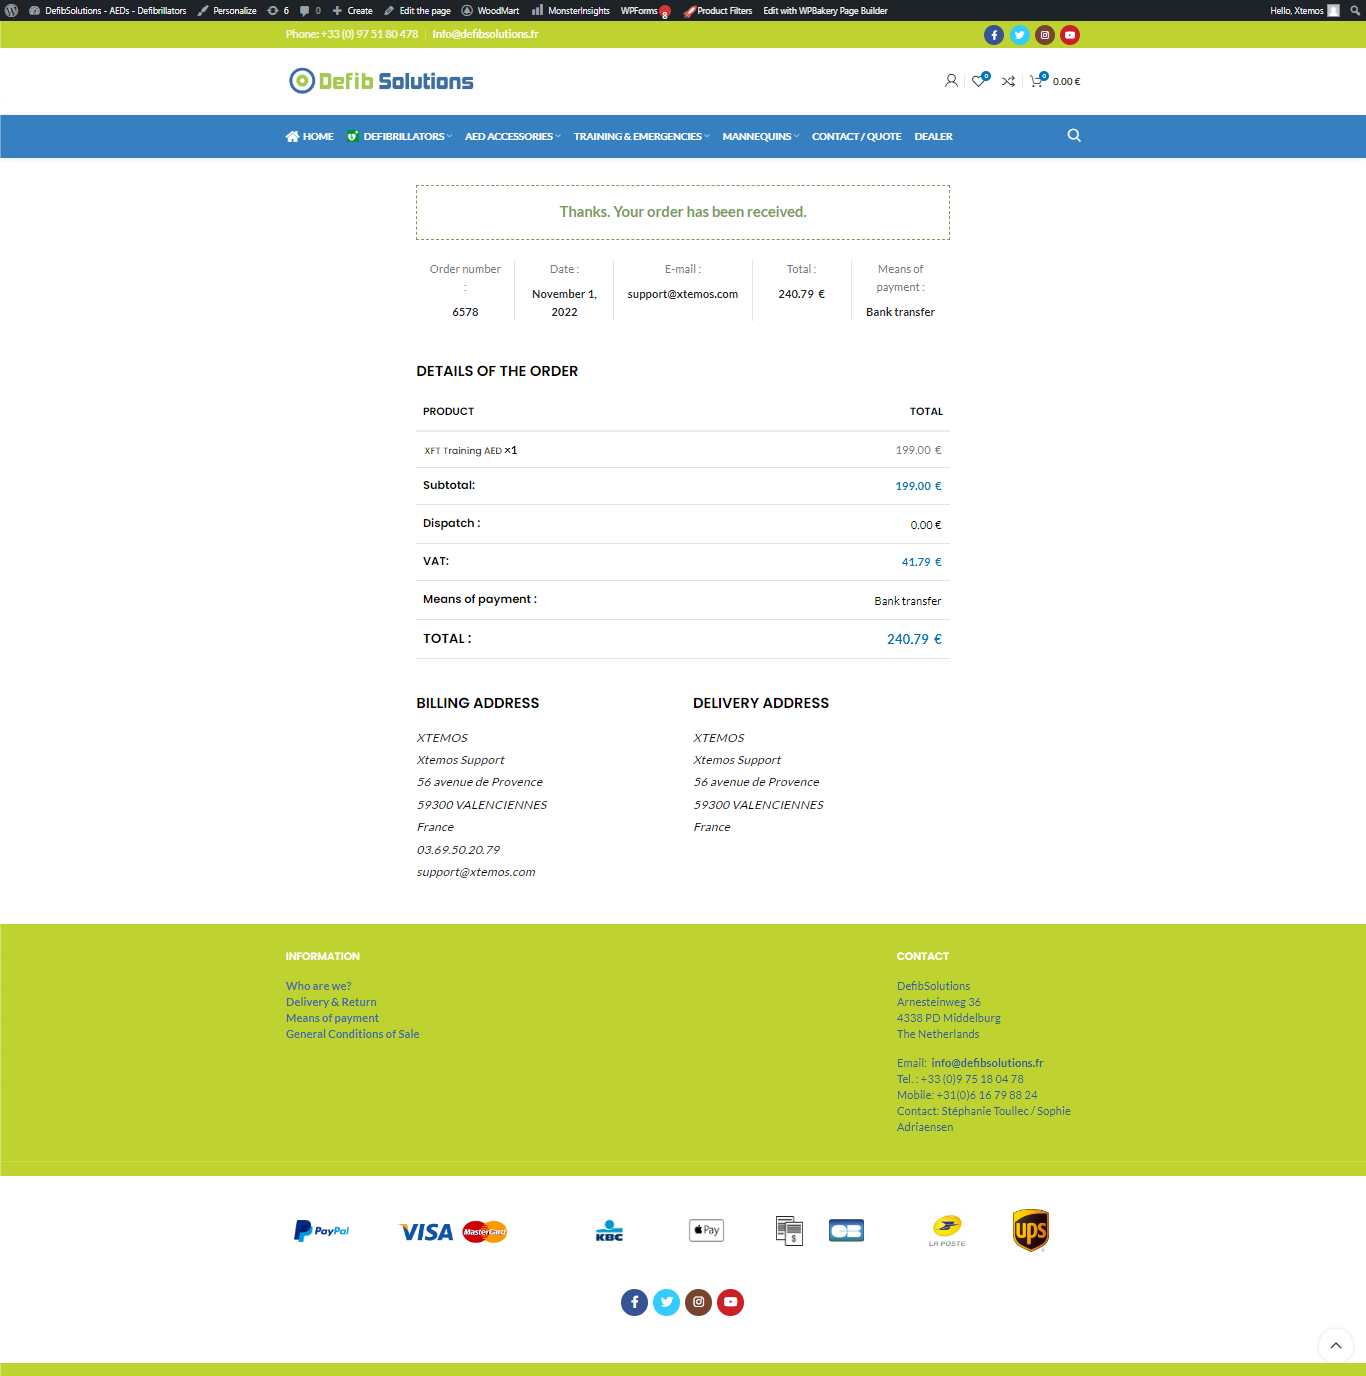This screenshot has width=1366, height=1376.
Task: Open the compare products icon
Action: pos(1008,81)
